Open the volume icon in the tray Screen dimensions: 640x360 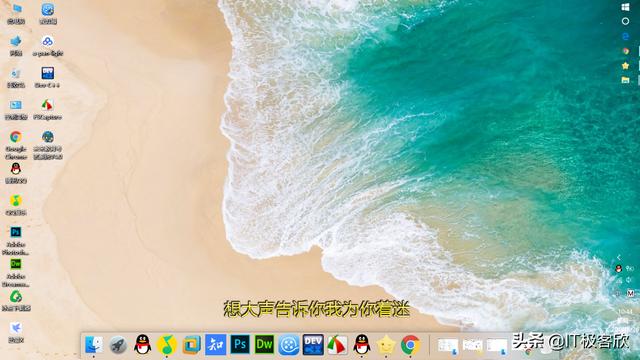[x=629, y=280]
